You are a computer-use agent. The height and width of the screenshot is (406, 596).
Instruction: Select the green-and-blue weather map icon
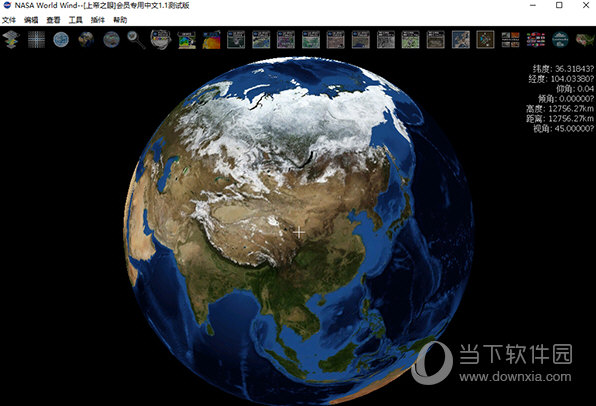[187, 40]
